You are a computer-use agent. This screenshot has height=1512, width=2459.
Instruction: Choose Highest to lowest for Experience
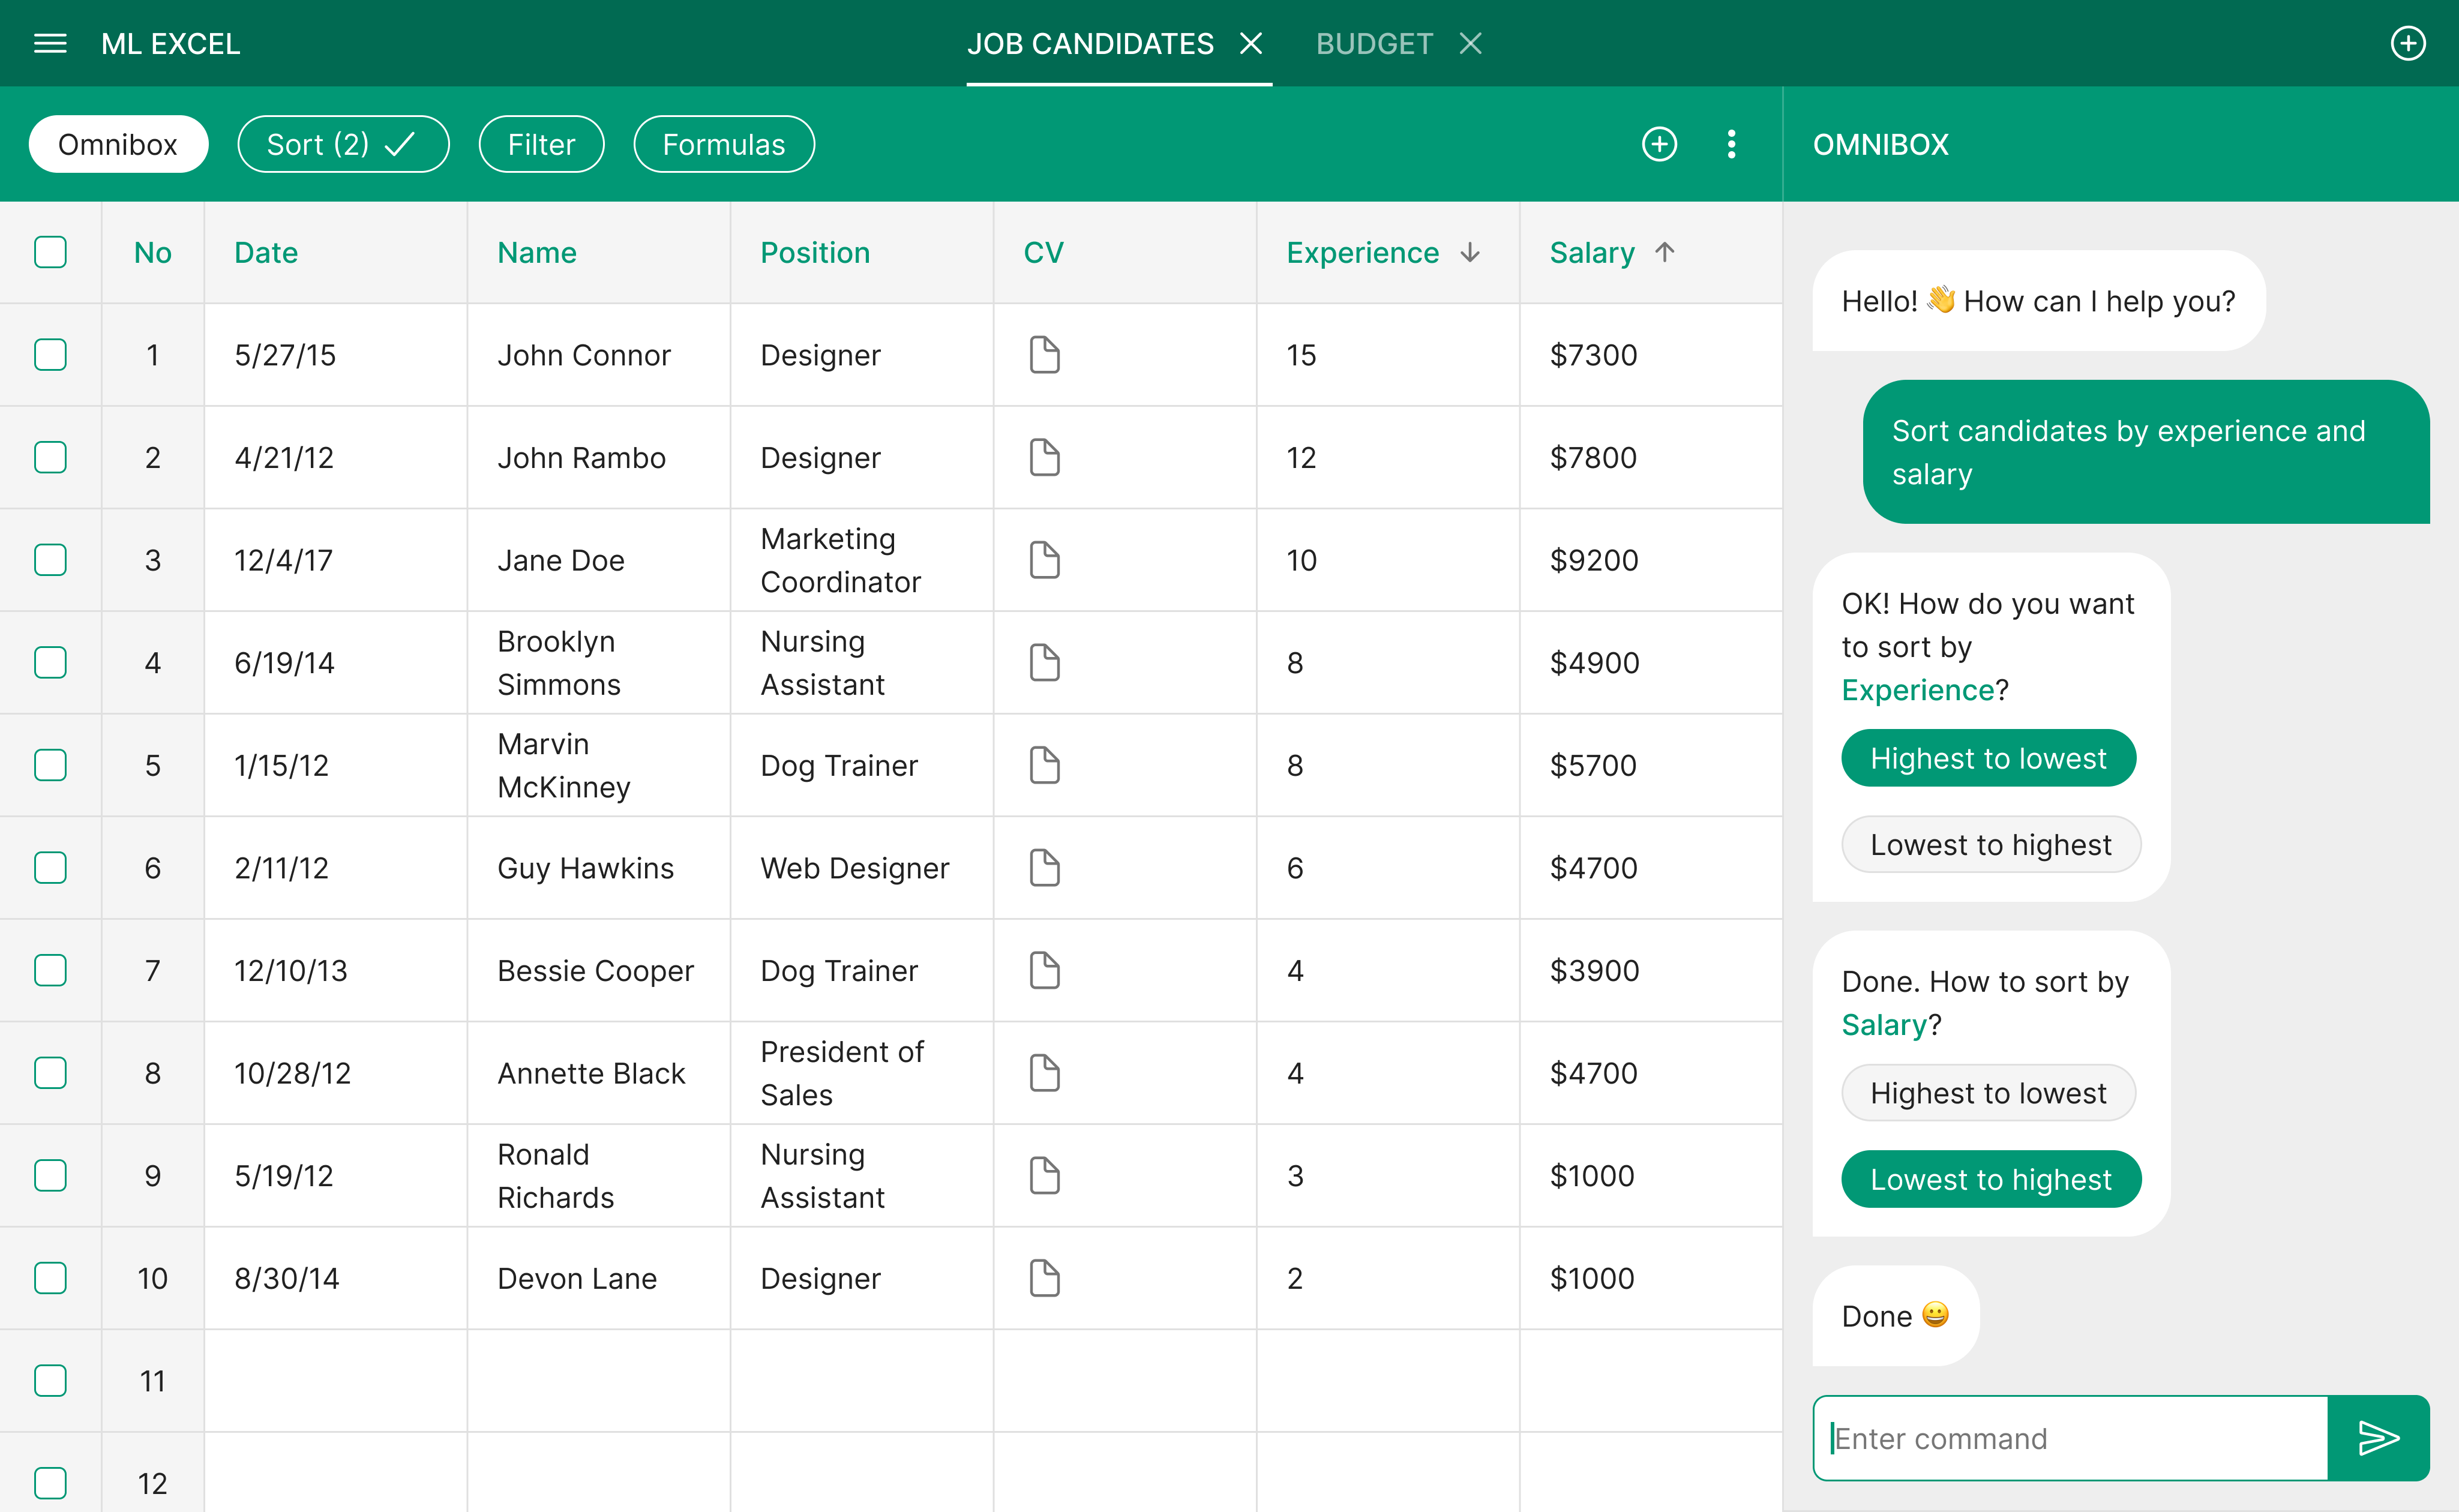[x=1988, y=758]
